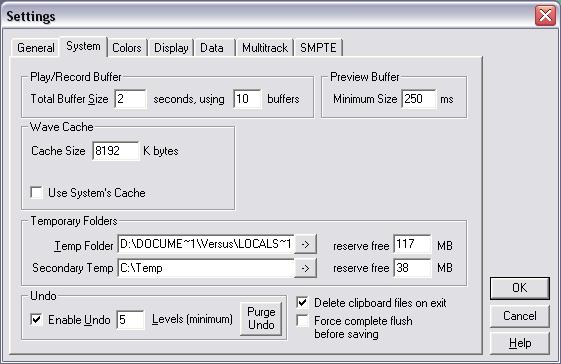Close the Settings dialog window
Screen dimensions: 561x364
point(545,16)
